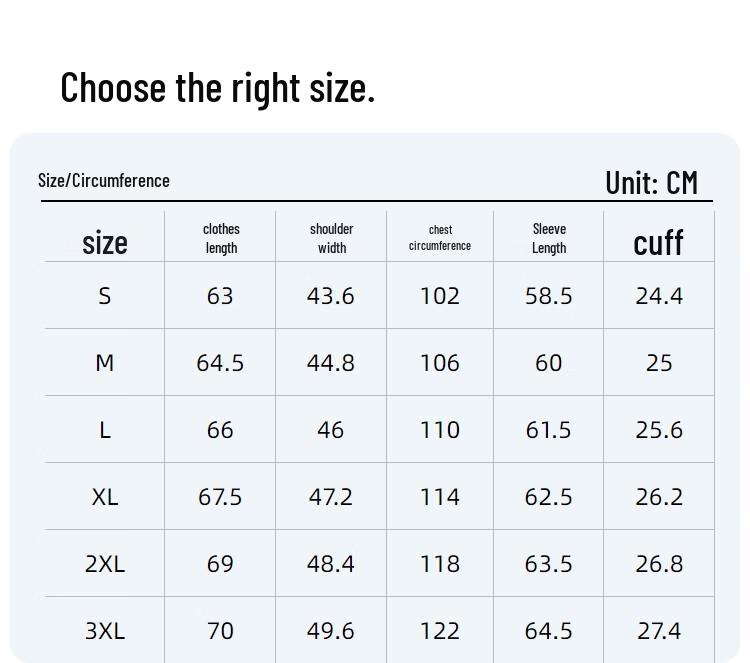Click the 'chest circumference' column header

pos(440,238)
